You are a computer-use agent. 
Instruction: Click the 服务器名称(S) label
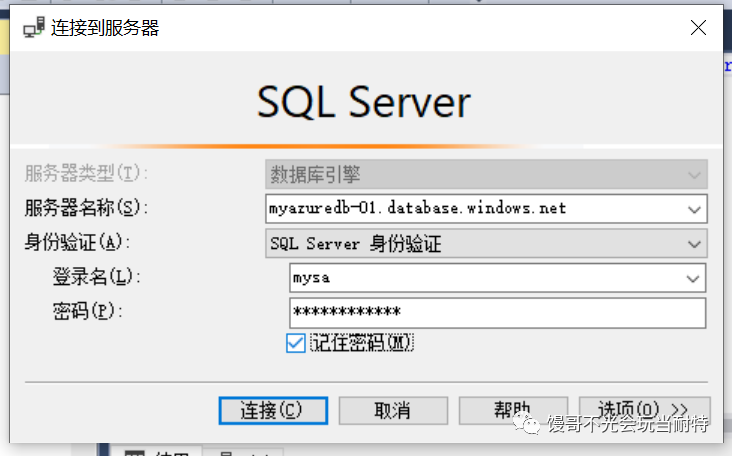(x=86, y=208)
